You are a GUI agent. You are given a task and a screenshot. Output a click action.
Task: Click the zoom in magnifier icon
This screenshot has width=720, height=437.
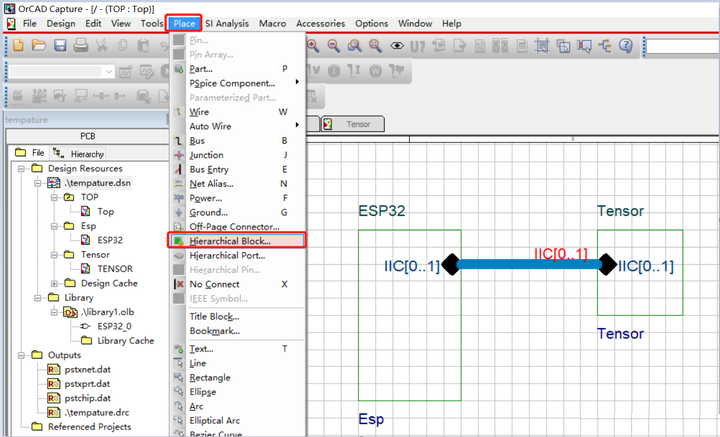pyautogui.click(x=313, y=45)
